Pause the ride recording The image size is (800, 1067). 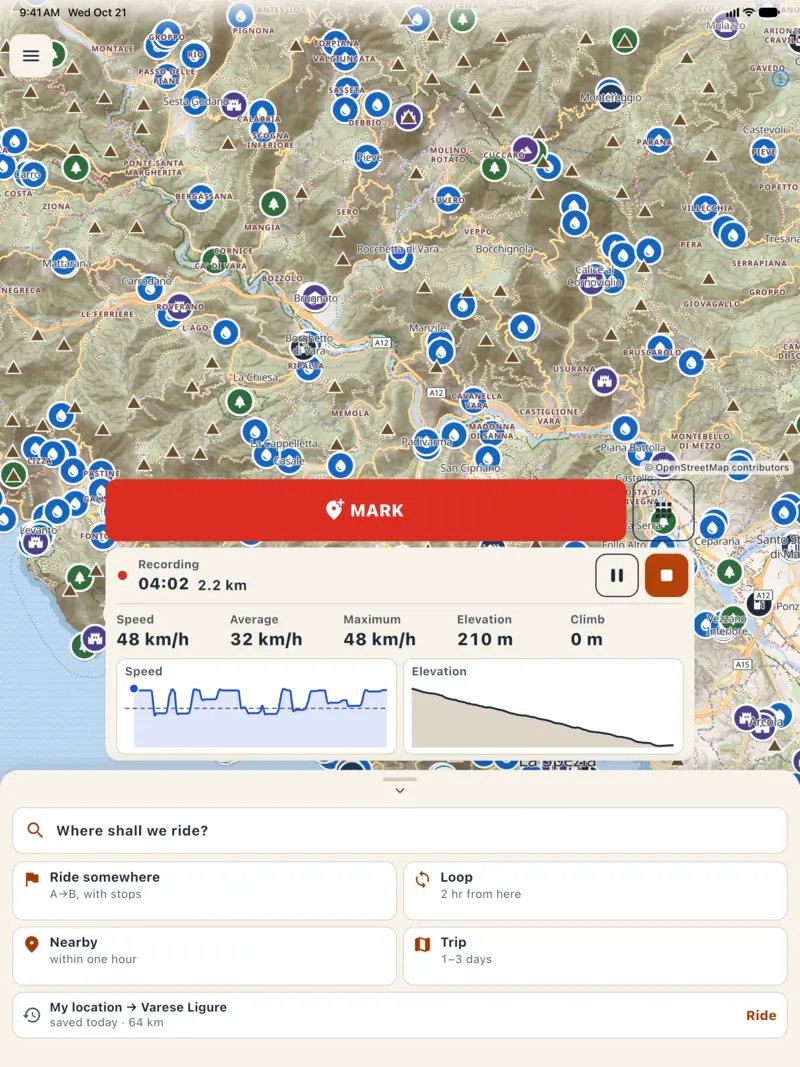tap(616, 576)
